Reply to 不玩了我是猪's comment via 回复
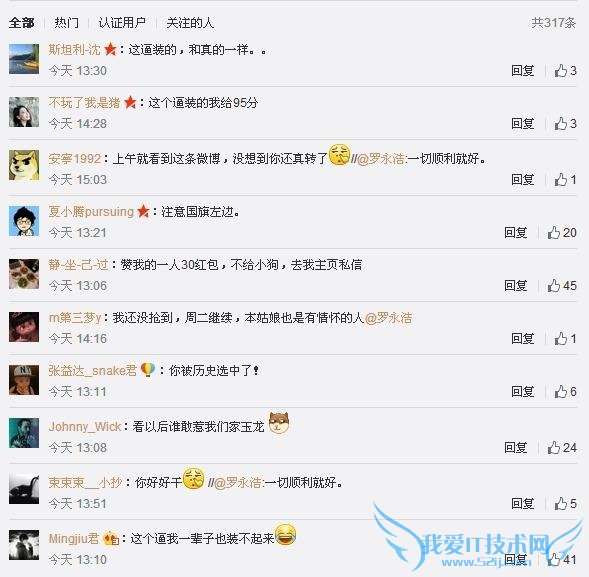589x577 pixels. coord(523,124)
